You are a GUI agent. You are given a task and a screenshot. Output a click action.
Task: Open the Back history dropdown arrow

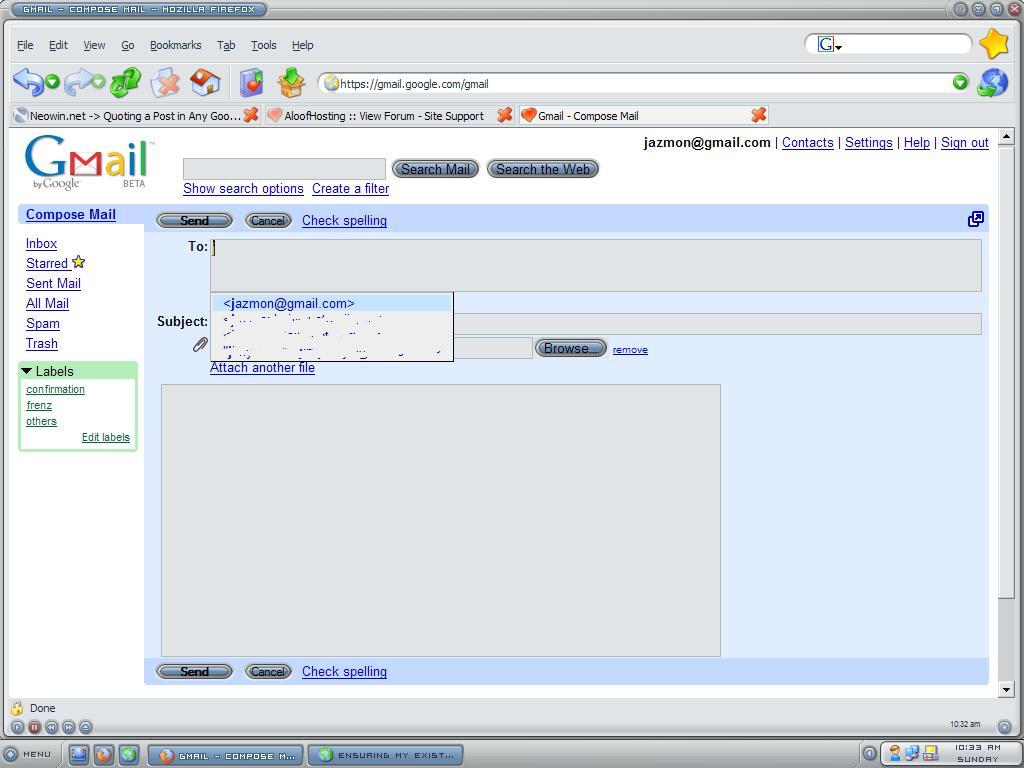point(52,82)
